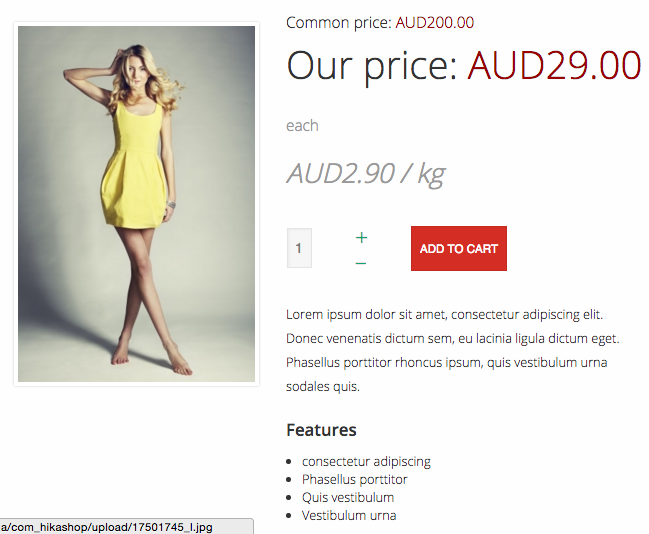Select the AUD2.90 / kg unit price
Image resolution: width=649 pixels, height=534 pixels.
(366, 174)
